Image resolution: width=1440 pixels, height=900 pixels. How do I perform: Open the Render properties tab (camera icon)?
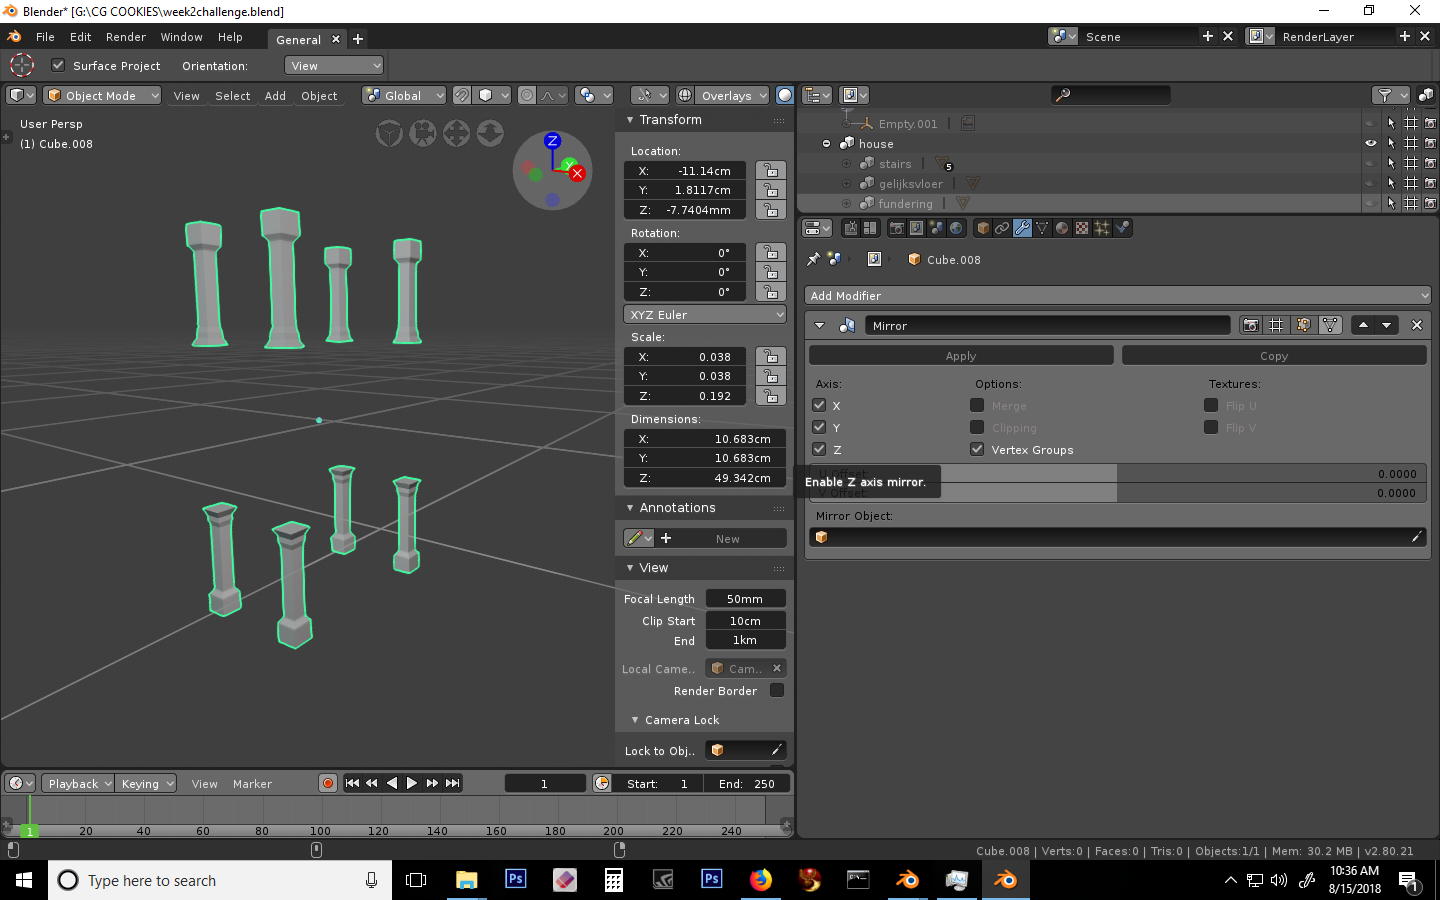[x=897, y=228]
